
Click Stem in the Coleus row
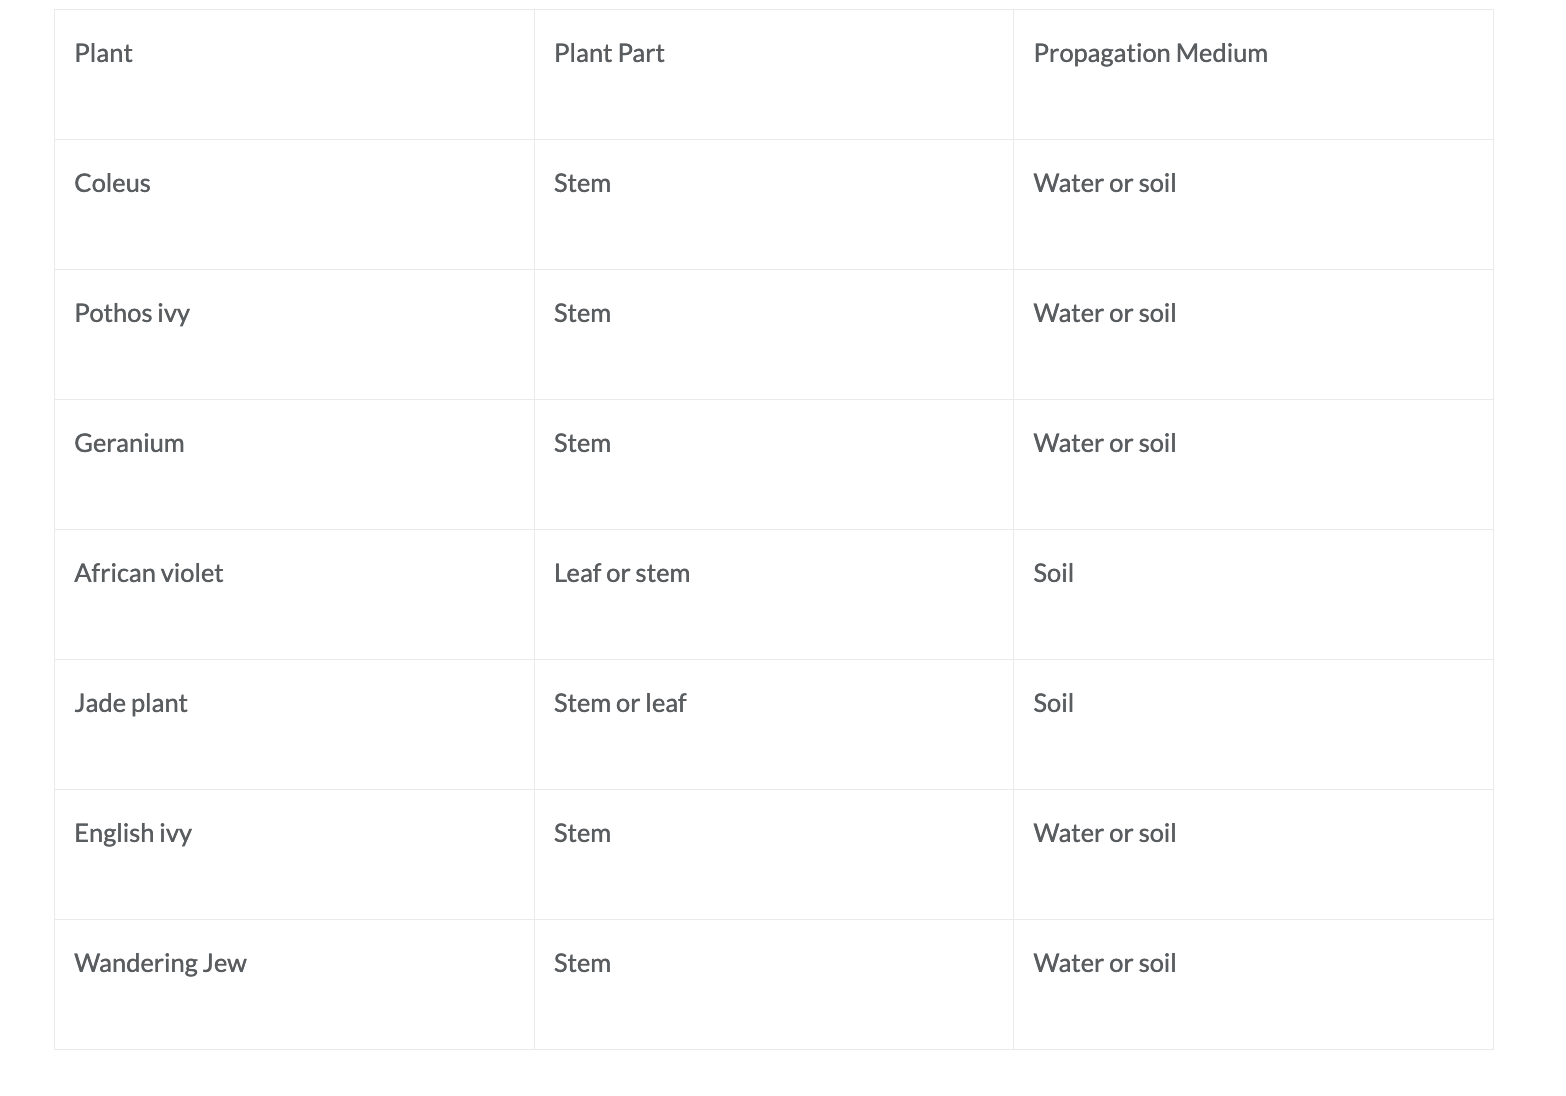point(582,183)
